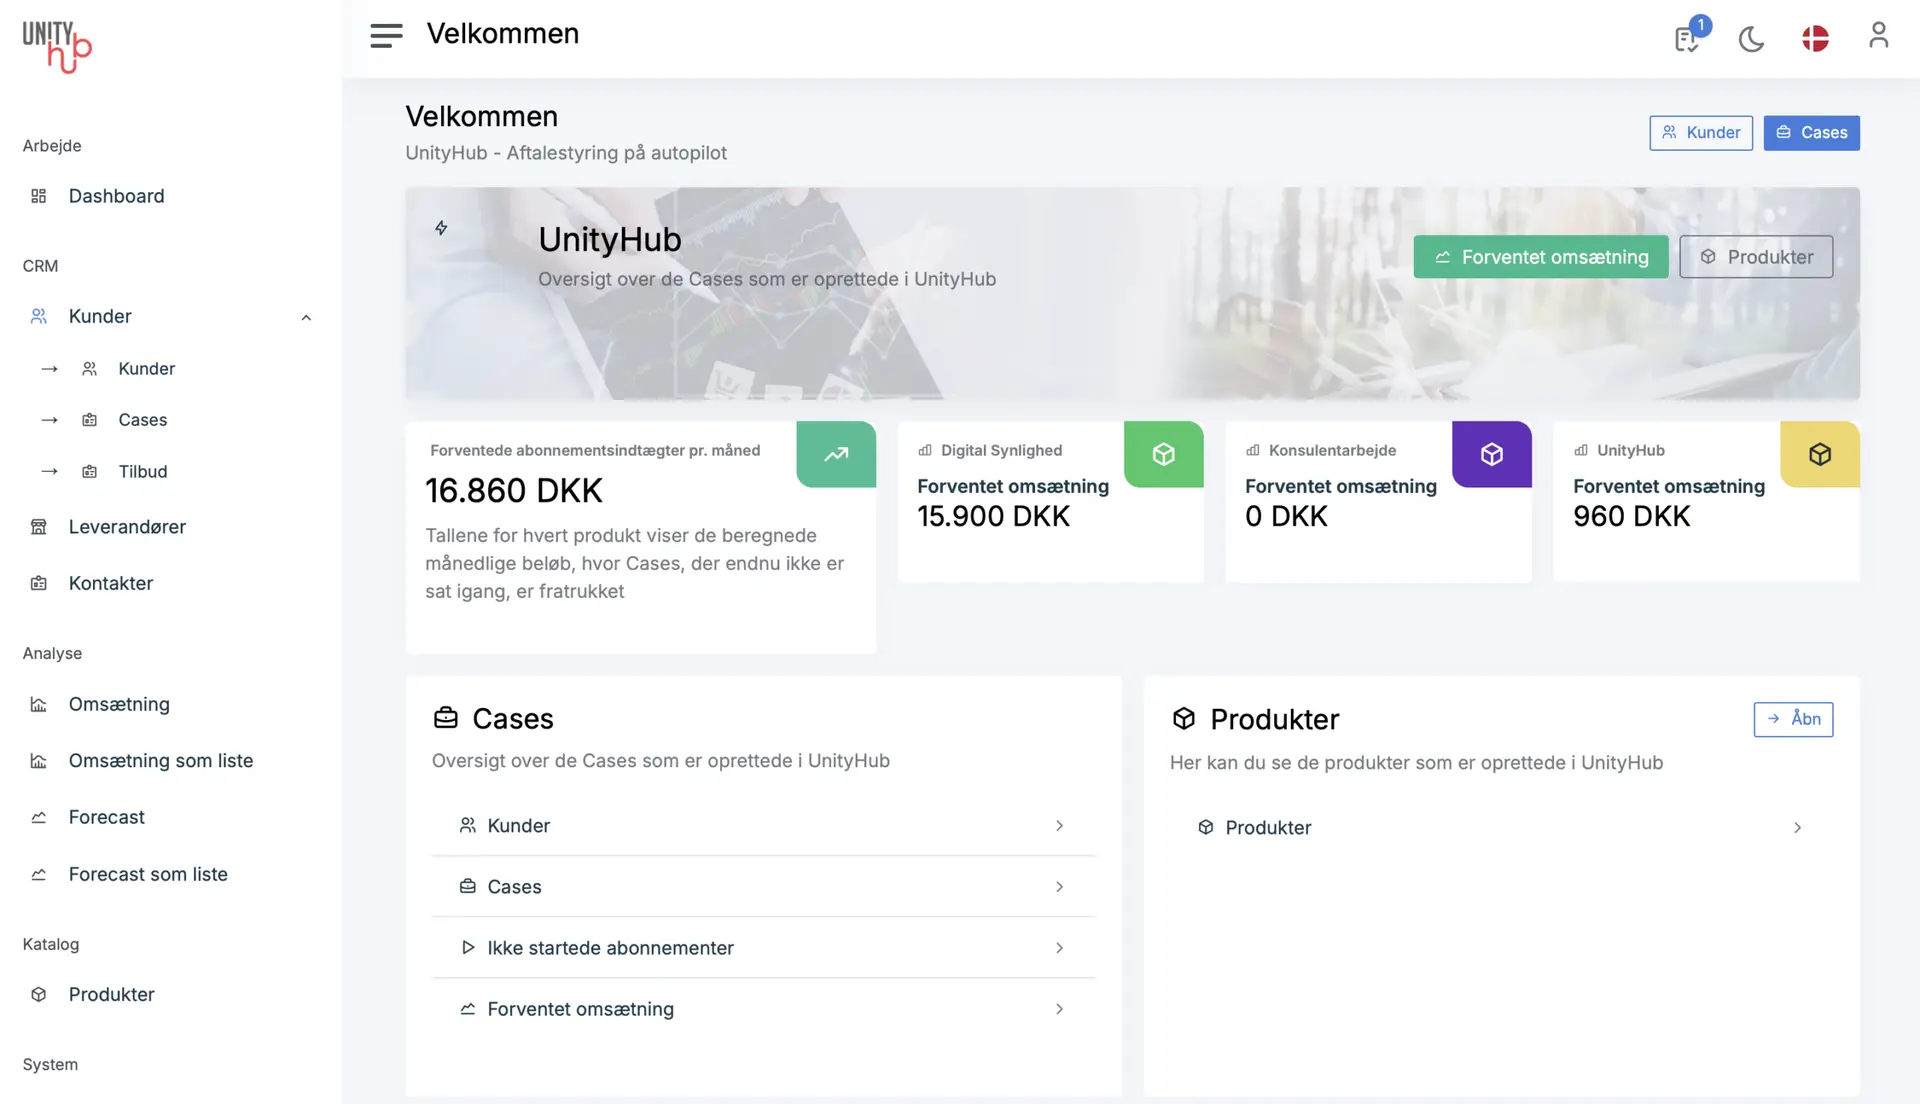
Task: Toggle the hamburger sidebar menu
Action: pyautogui.click(x=386, y=36)
